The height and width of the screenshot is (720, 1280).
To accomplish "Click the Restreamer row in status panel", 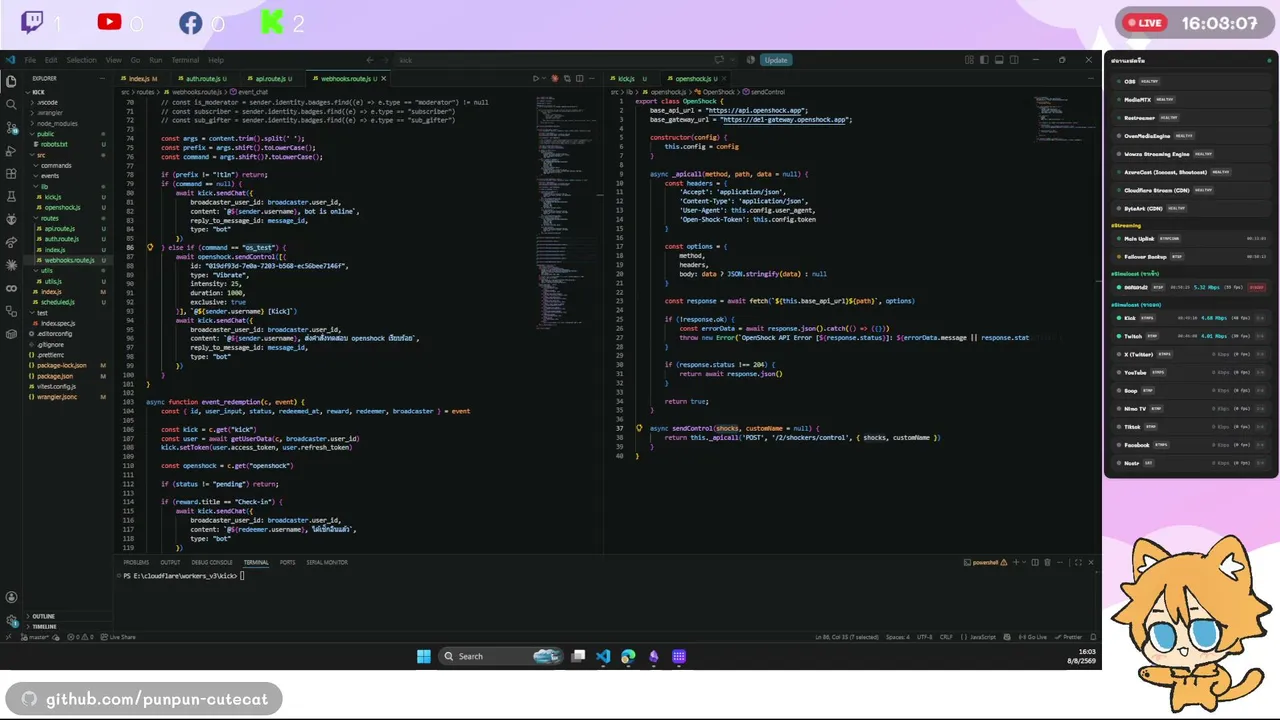I will [1190, 118].
